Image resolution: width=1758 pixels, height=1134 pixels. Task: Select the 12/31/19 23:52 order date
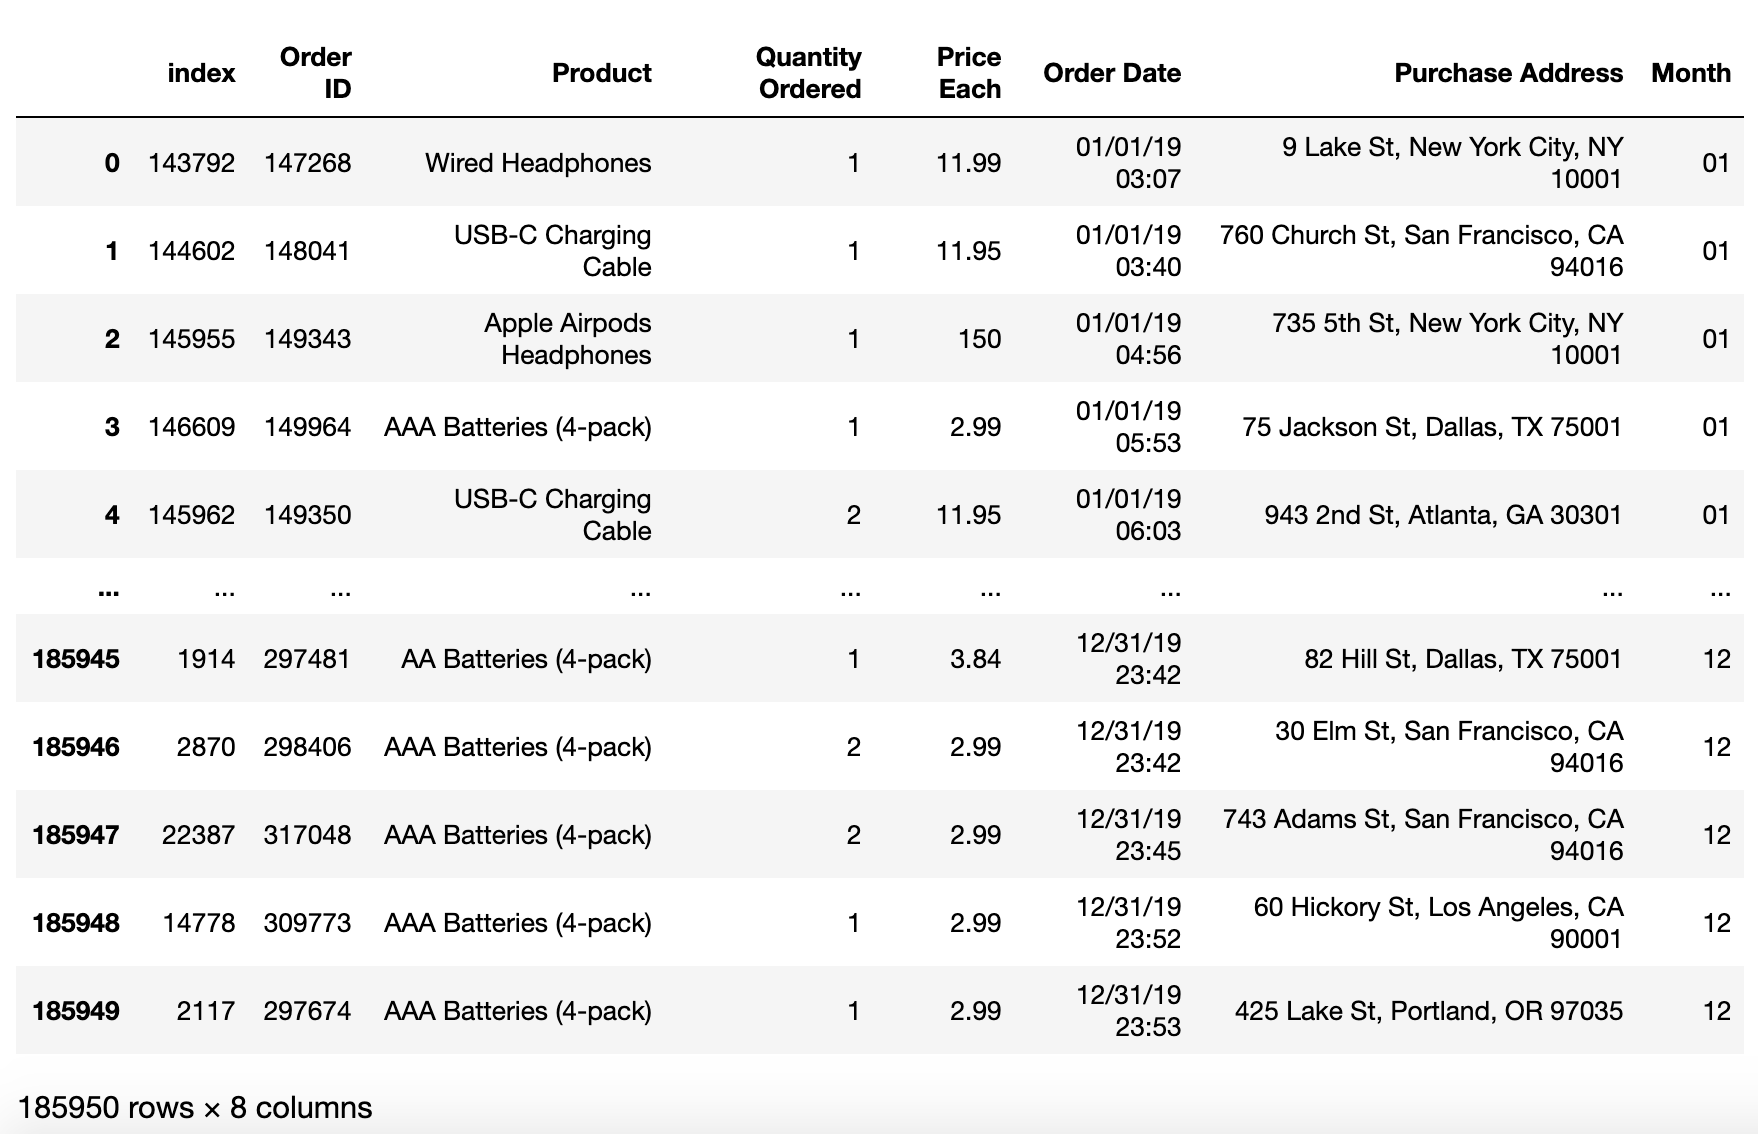click(1128, 923)
